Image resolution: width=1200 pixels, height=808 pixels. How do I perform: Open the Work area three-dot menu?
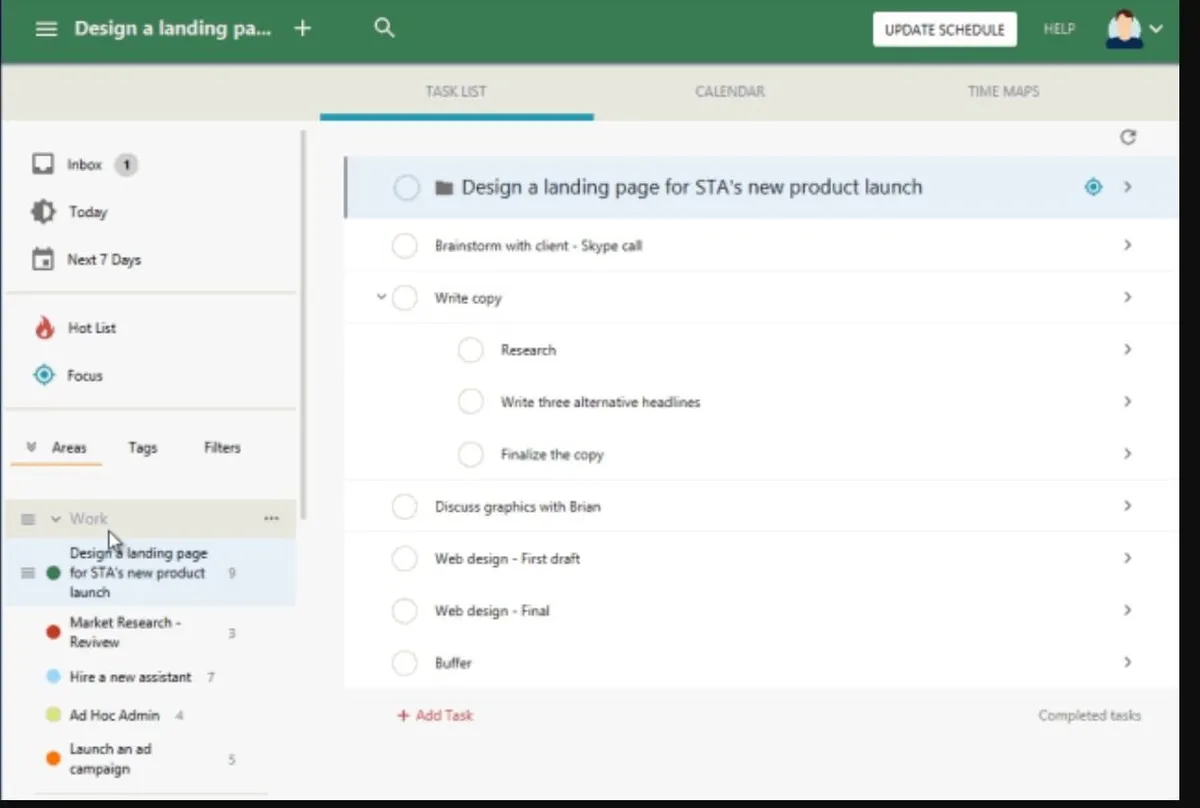(271, 518)
